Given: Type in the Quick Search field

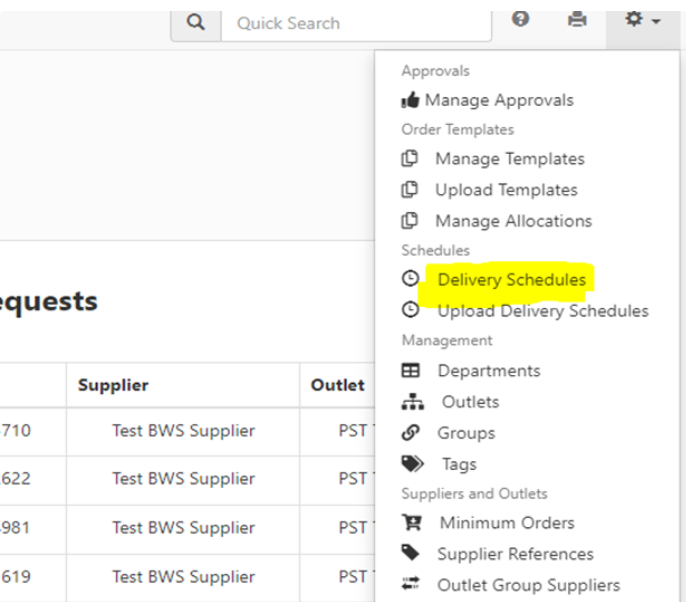Looking at the screenshot, I should coord(360,23).
